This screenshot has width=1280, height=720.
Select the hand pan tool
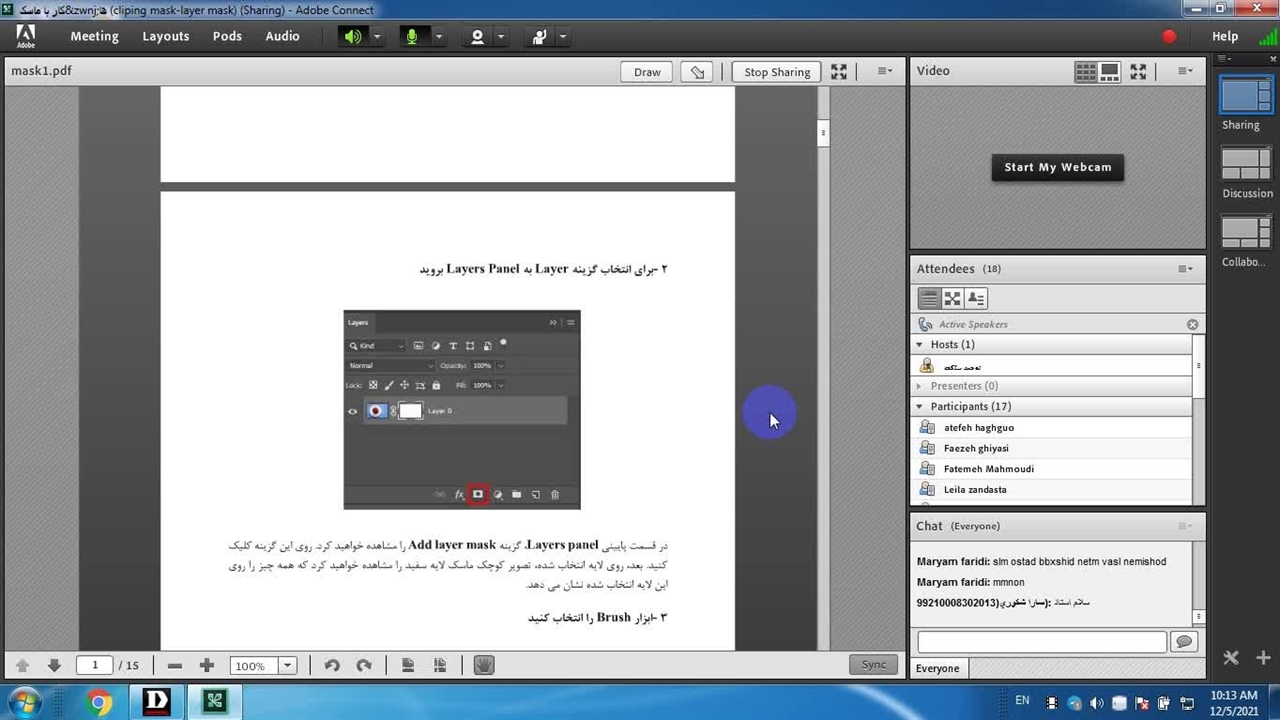click(x=484, y=665)
